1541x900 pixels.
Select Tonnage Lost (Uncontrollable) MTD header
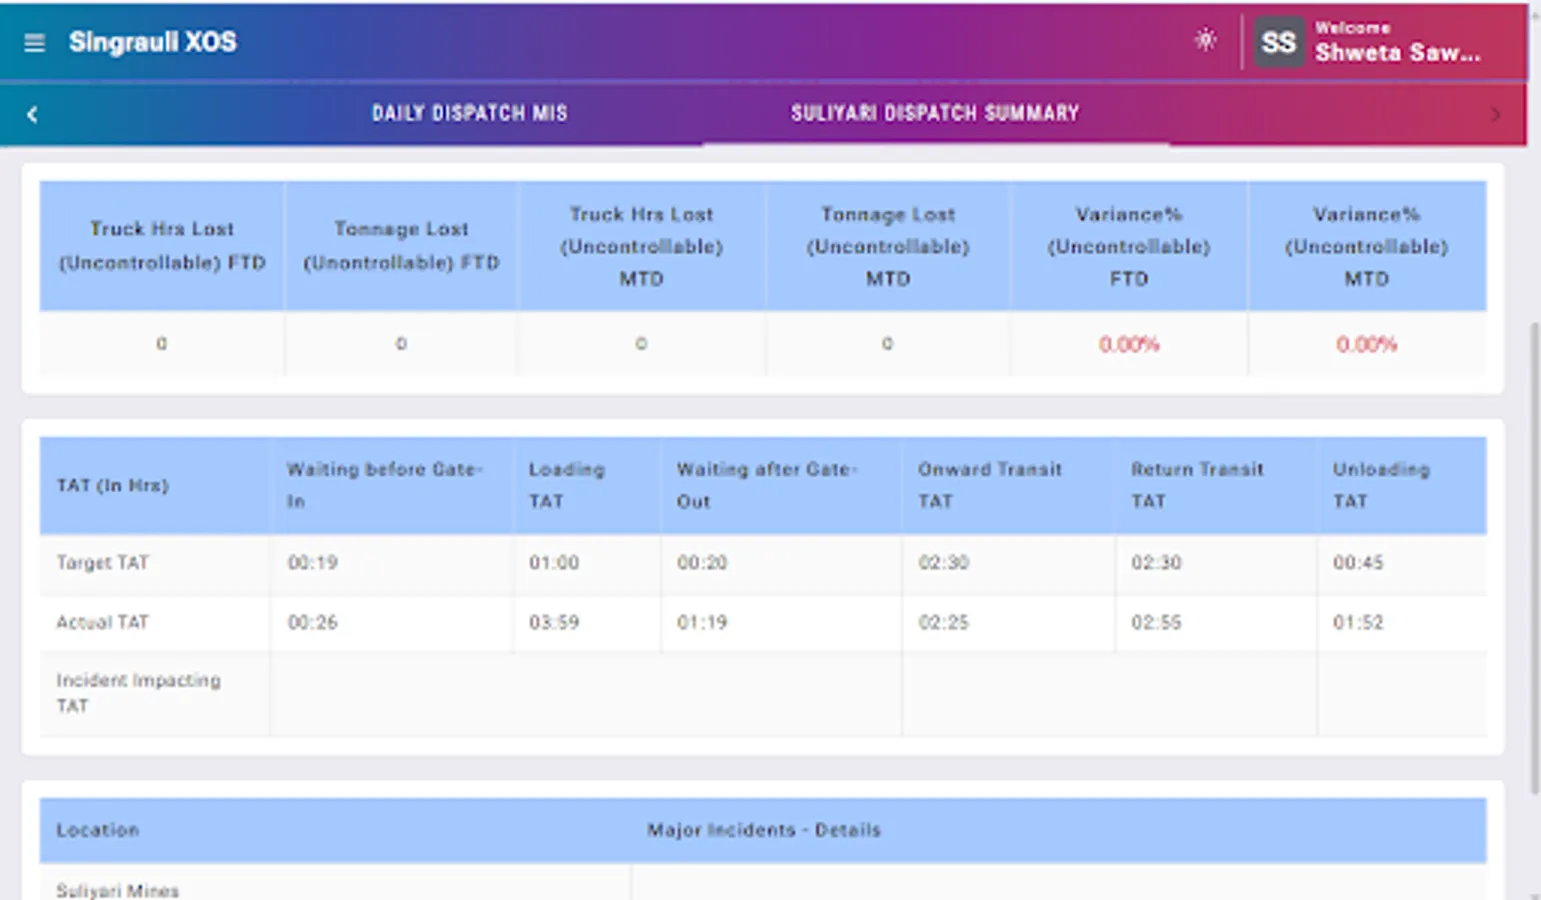tap(888, 246)
